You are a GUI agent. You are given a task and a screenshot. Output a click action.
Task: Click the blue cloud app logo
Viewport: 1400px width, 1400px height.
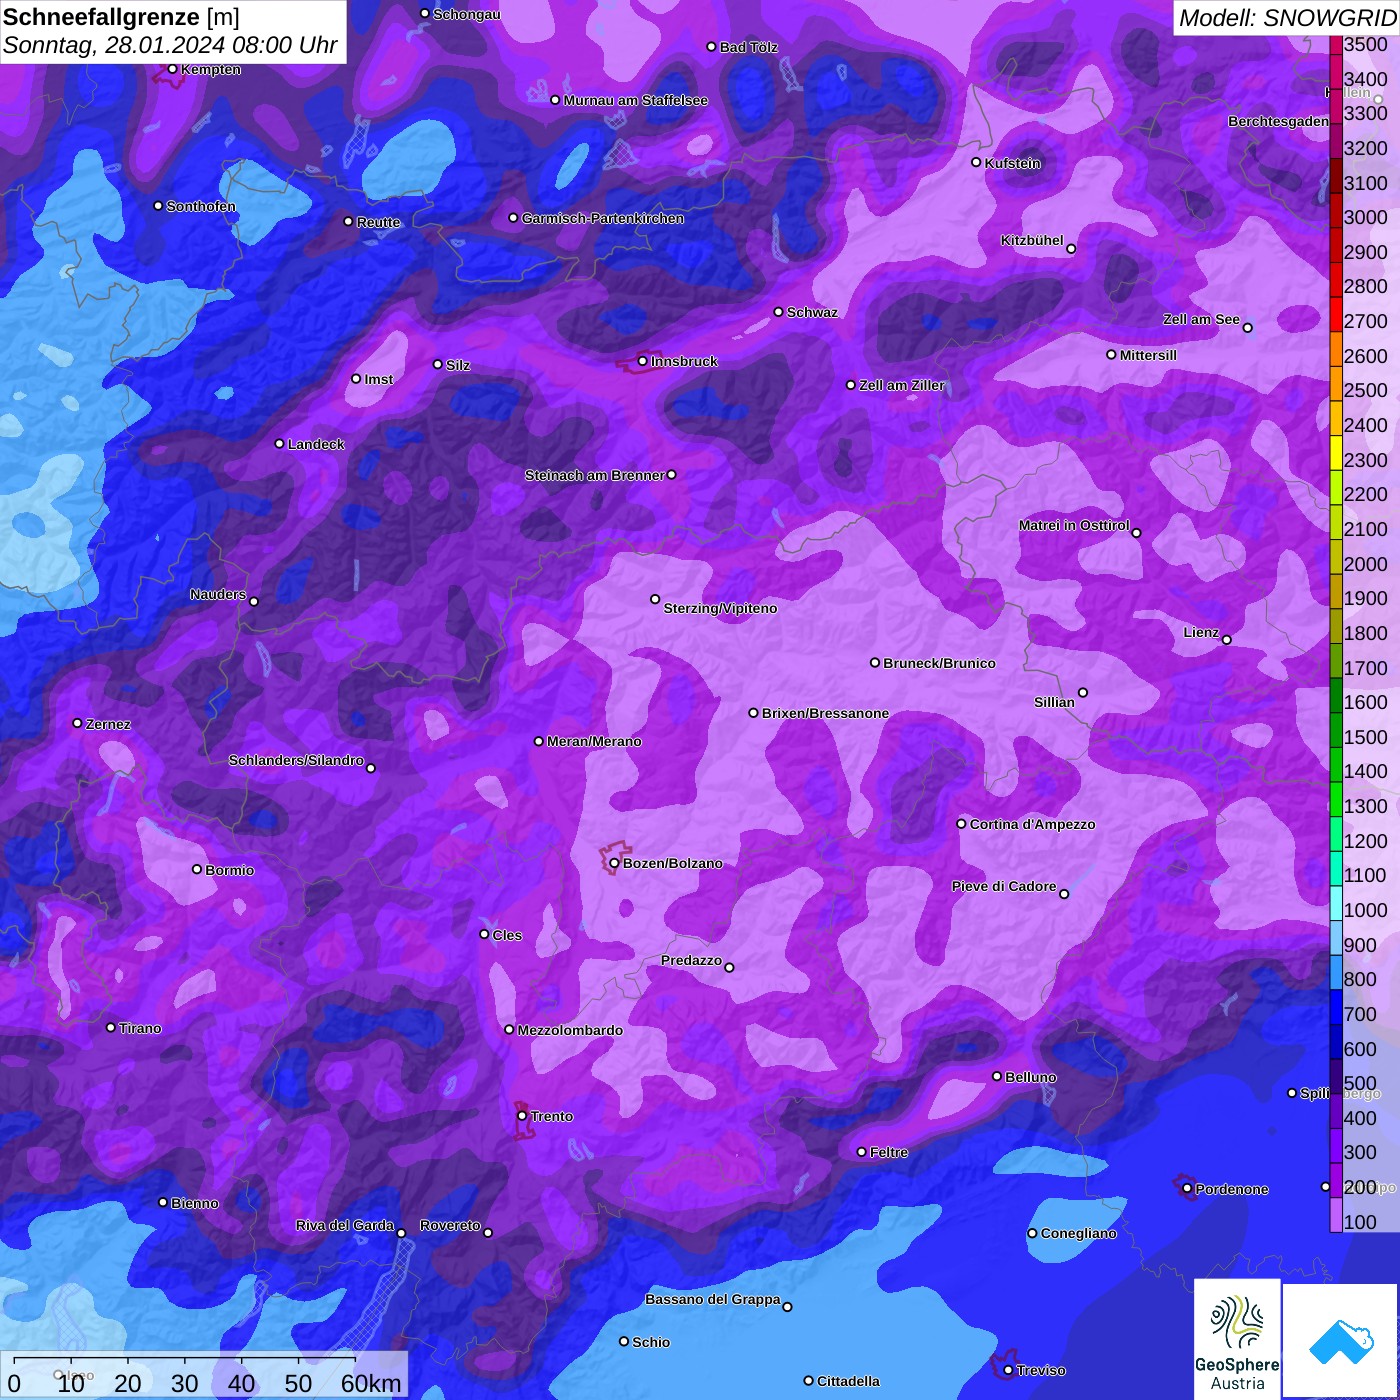[1341, 1341]
